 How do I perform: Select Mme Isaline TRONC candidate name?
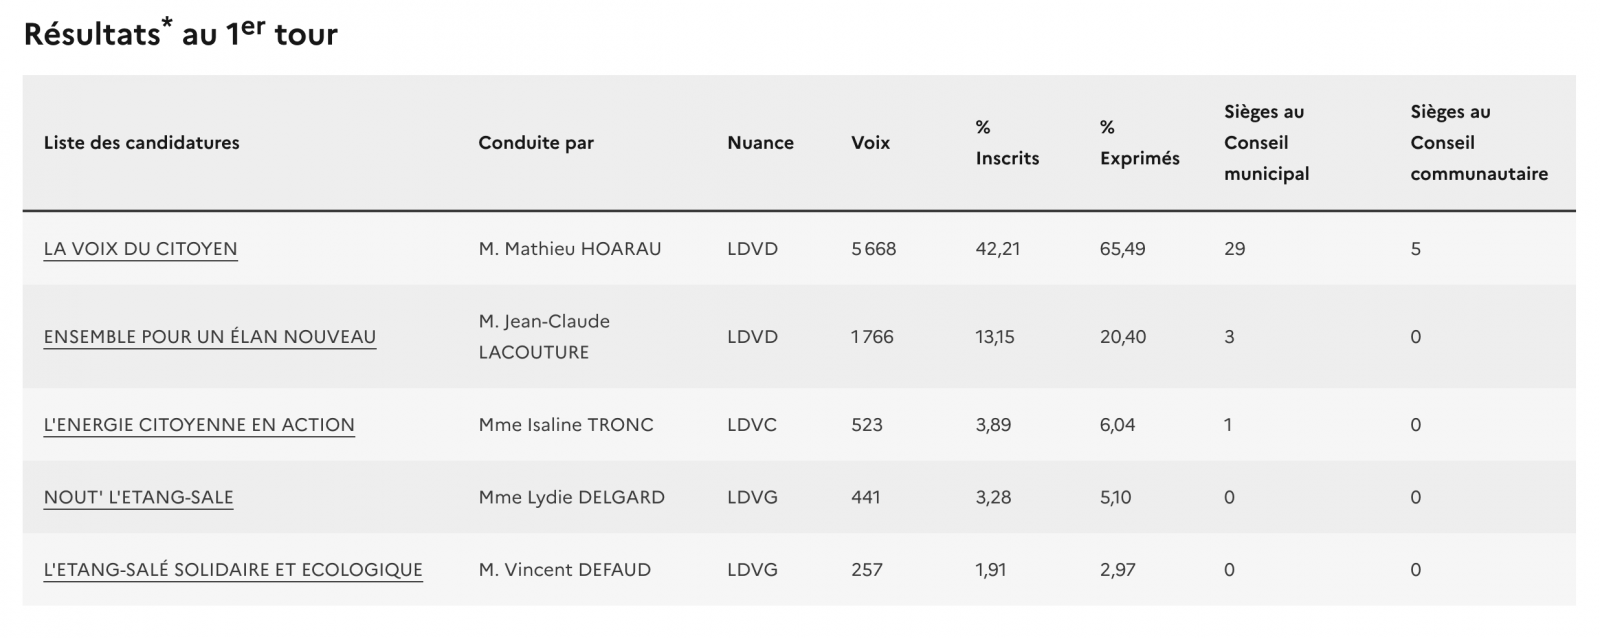point(566,425)
